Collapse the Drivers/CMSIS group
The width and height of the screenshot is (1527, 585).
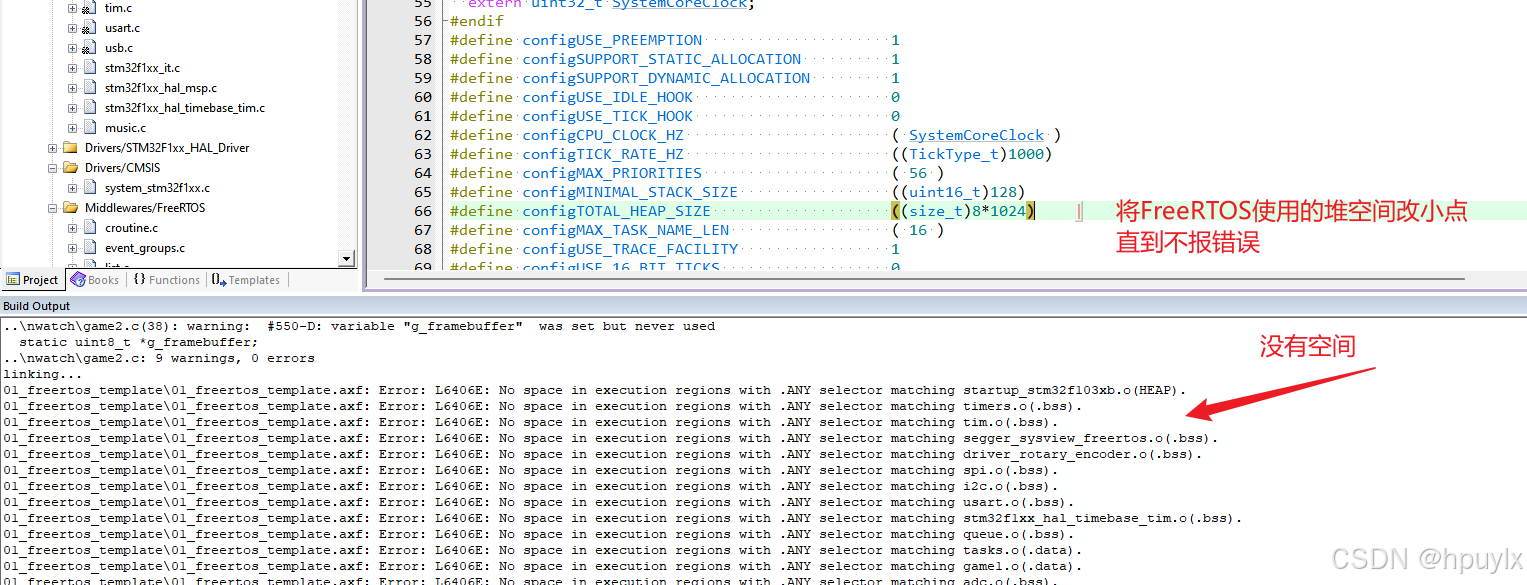(52, 167)
